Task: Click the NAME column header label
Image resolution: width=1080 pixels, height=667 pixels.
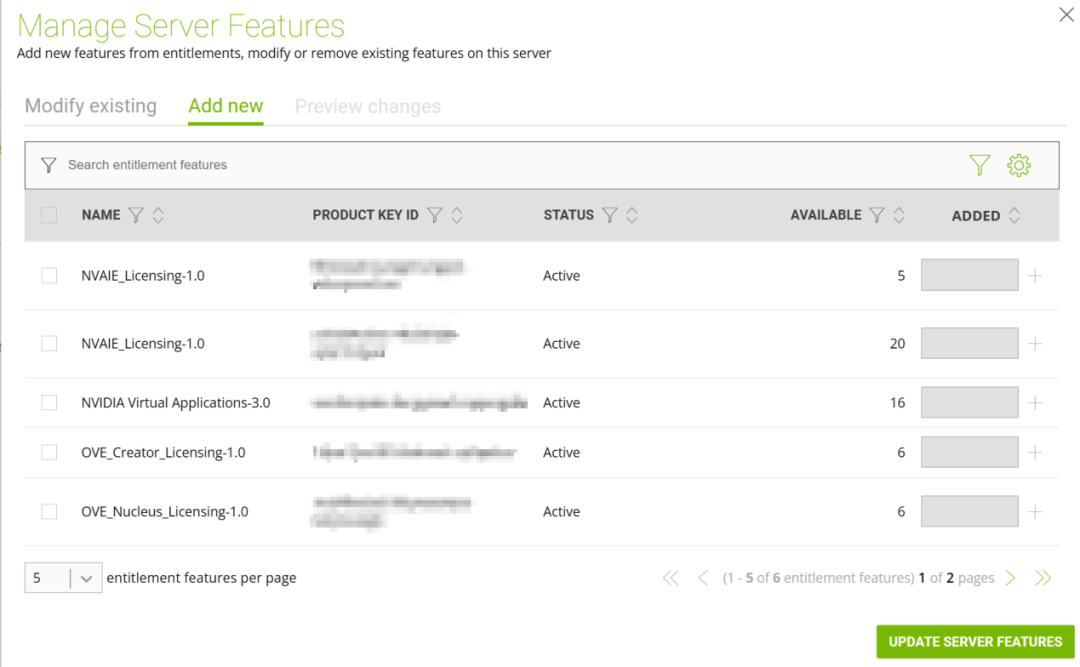Action: [101, 215]
